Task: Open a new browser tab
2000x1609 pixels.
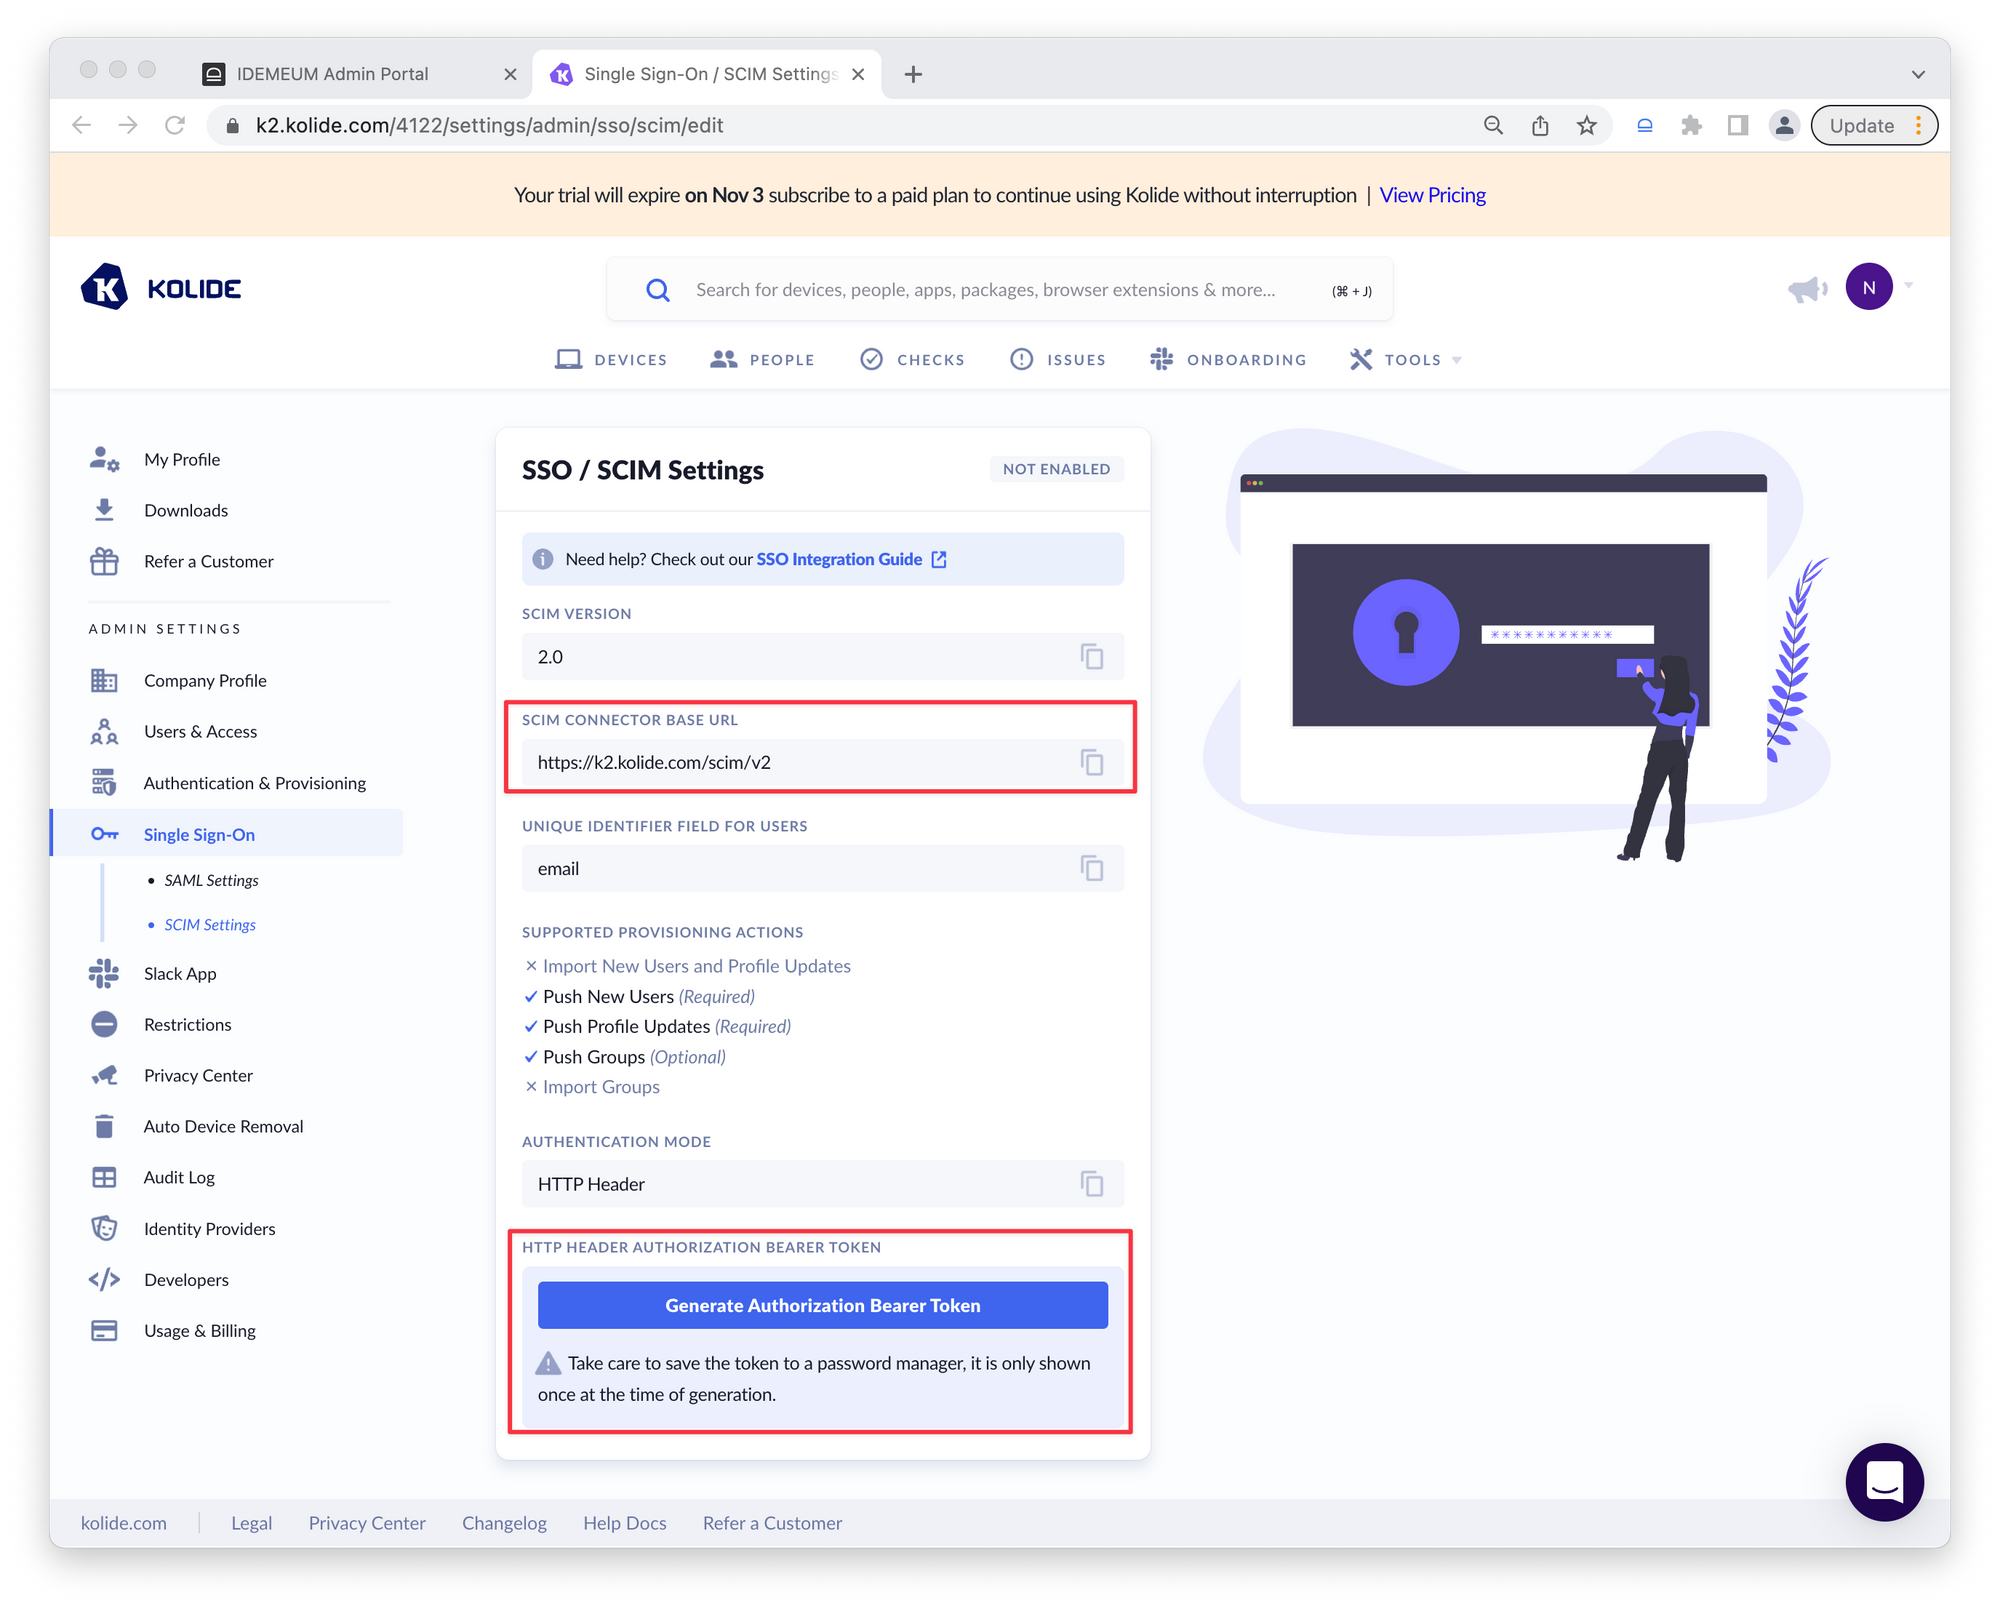Action: pos(913,74)
